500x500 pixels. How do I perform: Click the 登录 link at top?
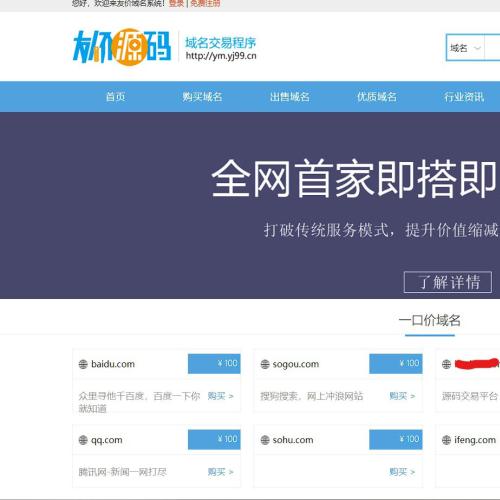pyautogui.click(x=176, y=4)
